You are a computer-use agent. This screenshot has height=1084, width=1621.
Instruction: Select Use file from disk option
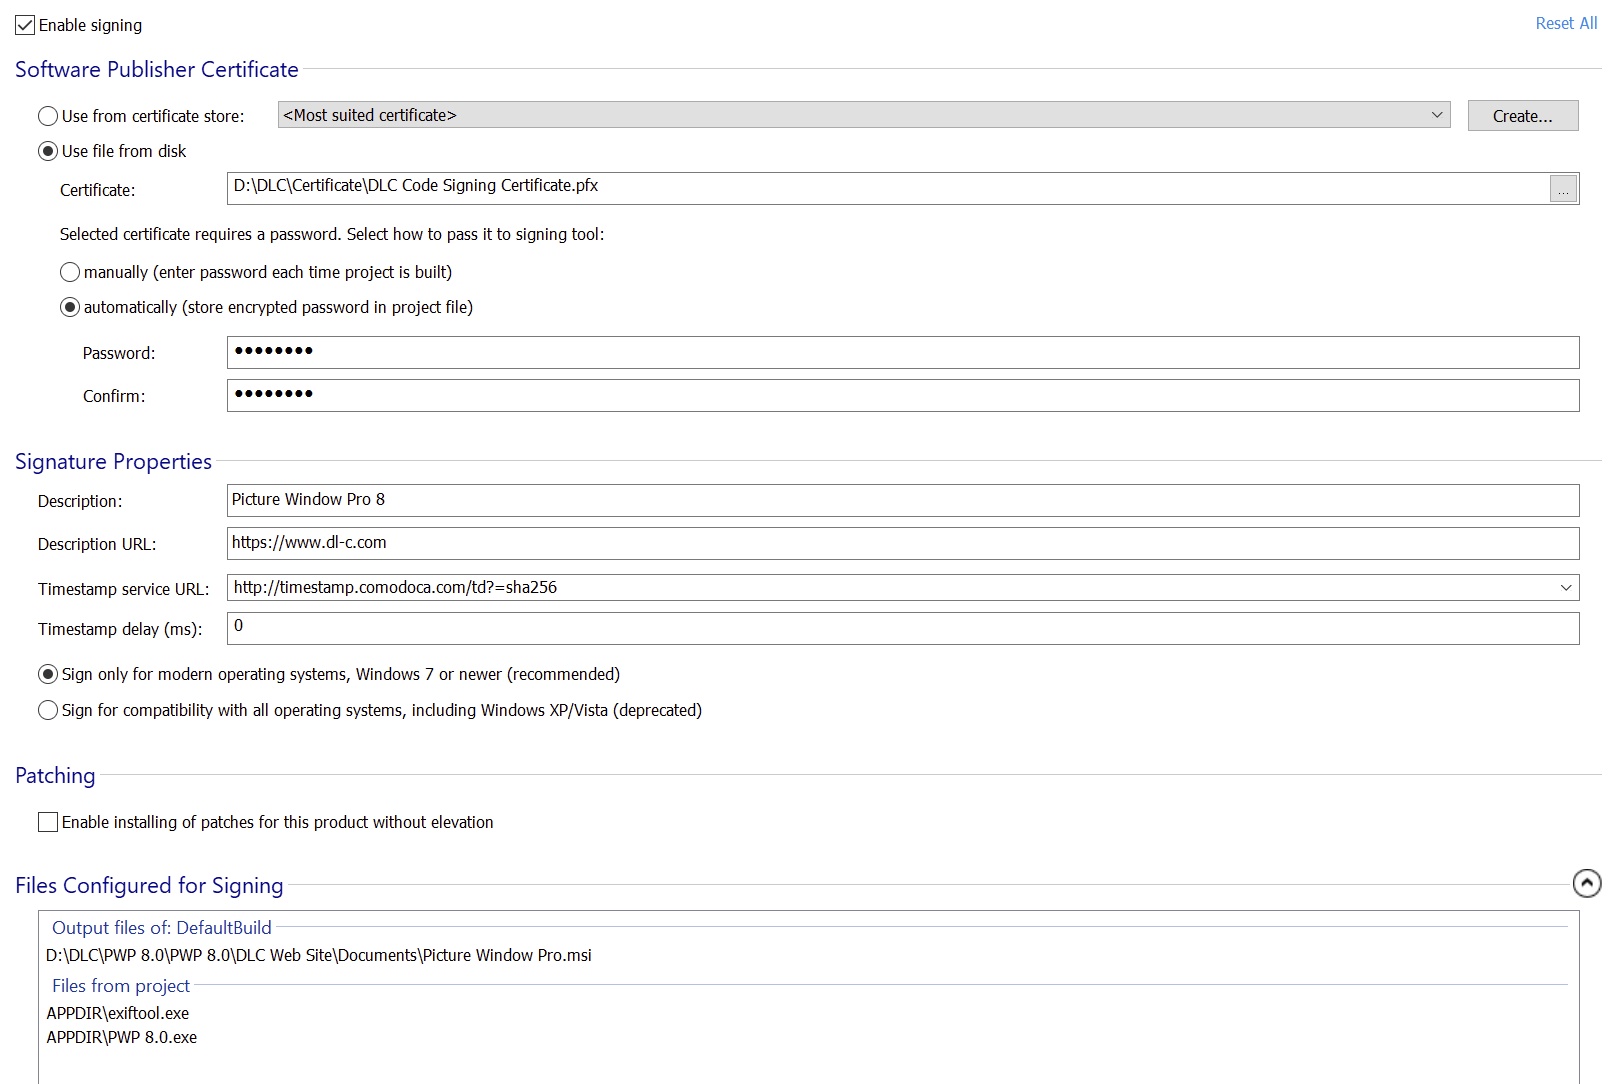(48, 151)
